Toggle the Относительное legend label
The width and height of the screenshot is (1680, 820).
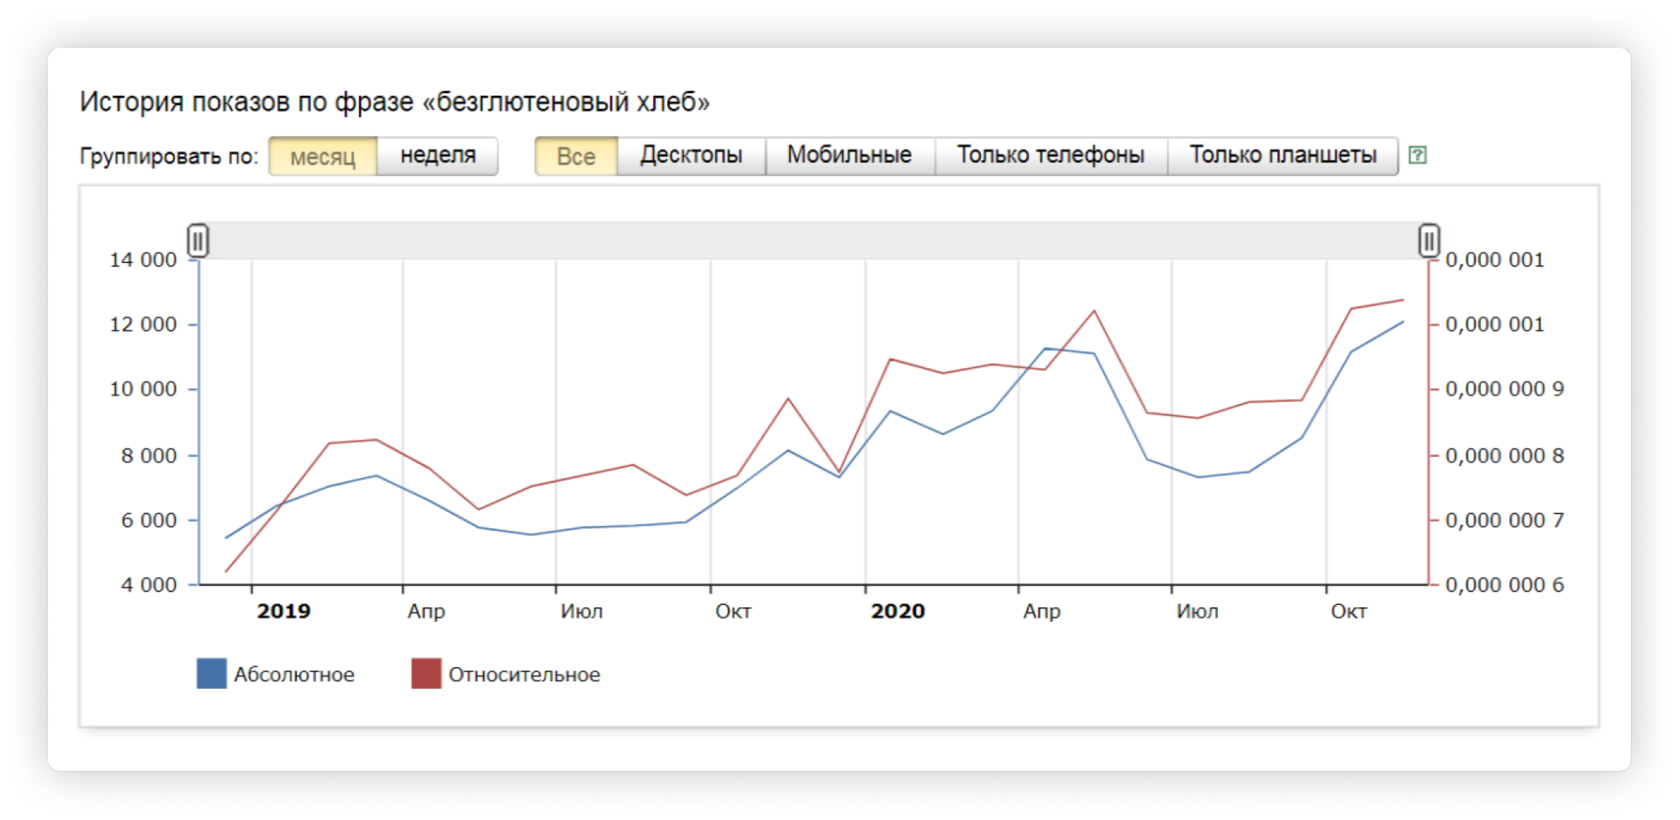click(524, 675)
